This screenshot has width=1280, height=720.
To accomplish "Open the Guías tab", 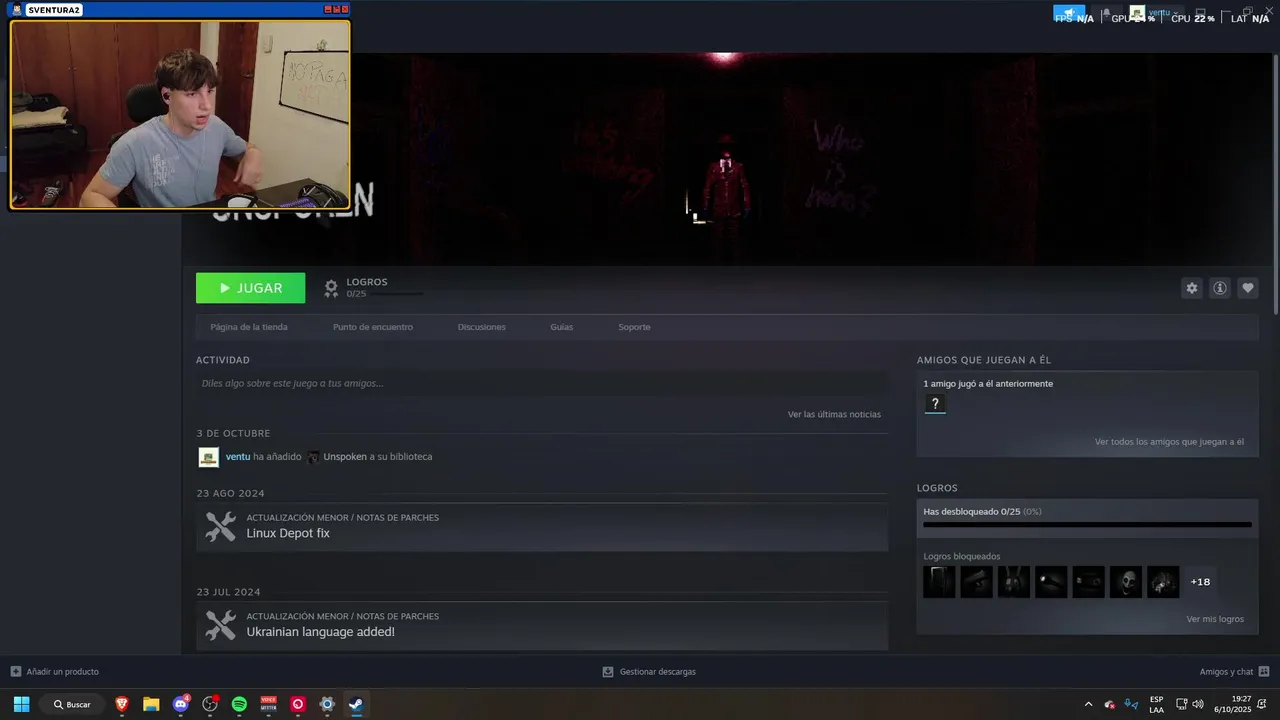I will coord(562,327).
